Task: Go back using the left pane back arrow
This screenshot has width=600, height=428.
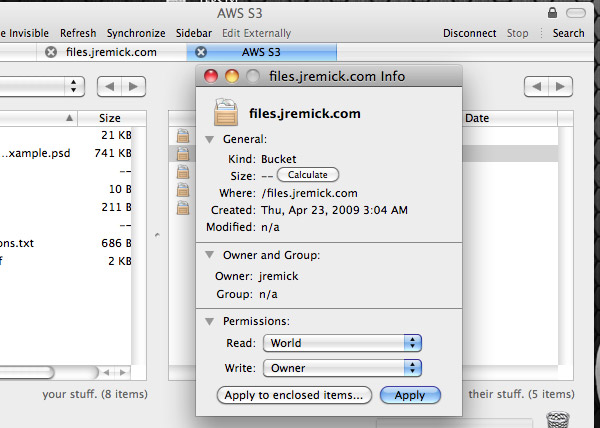Action: pyautogui.click(x=109, y=86)
